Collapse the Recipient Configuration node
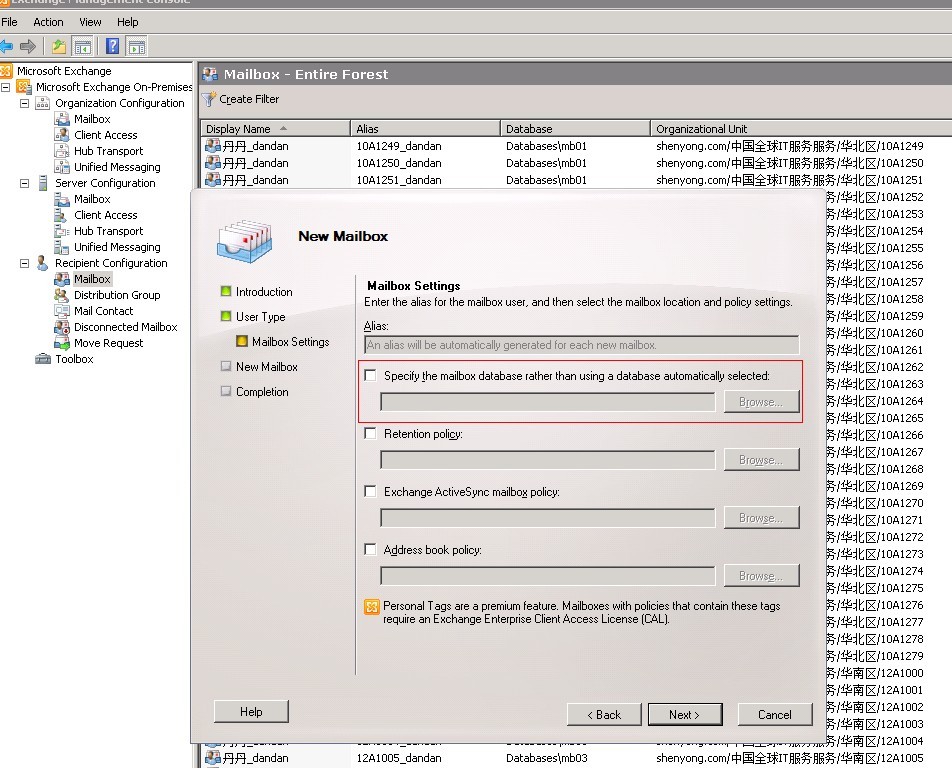952x768 pixels. [x=24, y=263]
